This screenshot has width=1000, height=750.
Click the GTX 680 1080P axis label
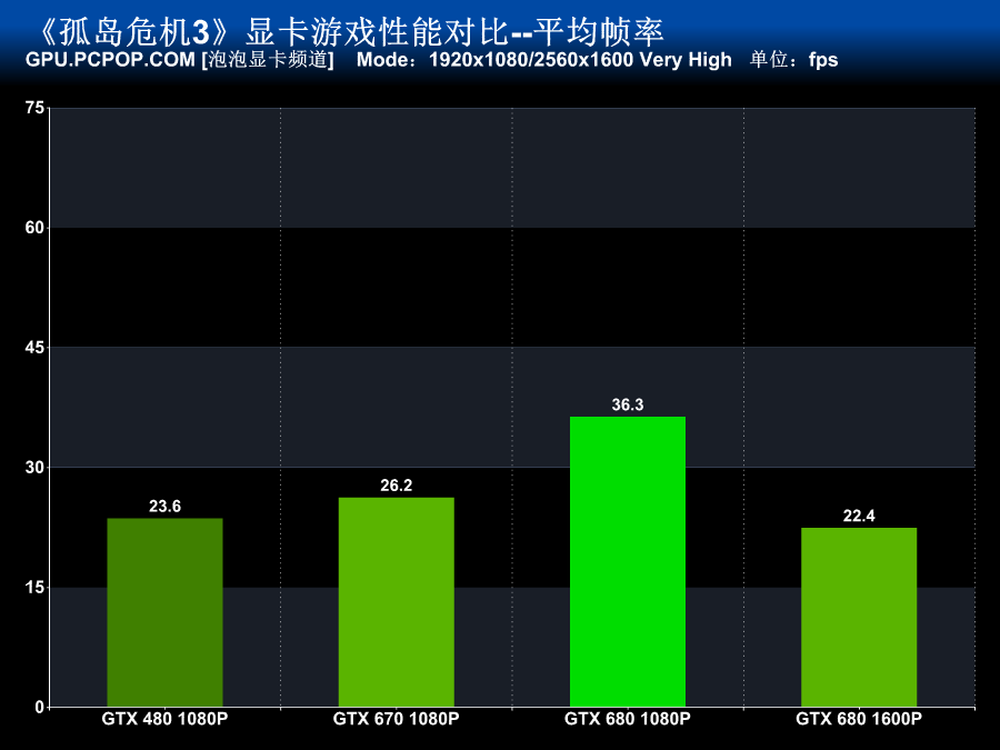pyautogui.click(x=628, y=719)
